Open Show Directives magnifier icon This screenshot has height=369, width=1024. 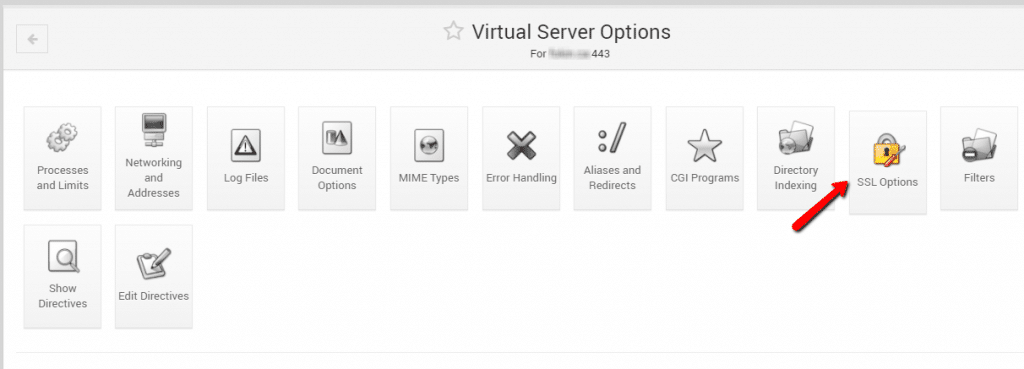coord(63,256)
